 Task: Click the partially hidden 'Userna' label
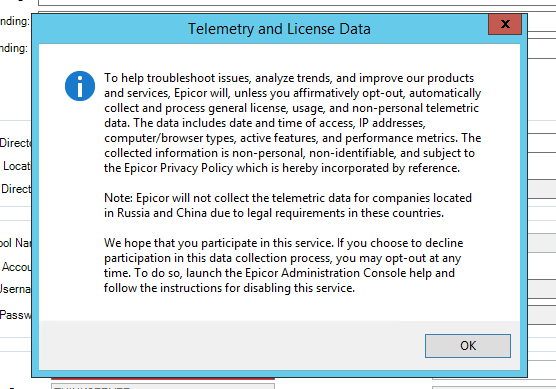pyautogui.click(x=16, y=289)
